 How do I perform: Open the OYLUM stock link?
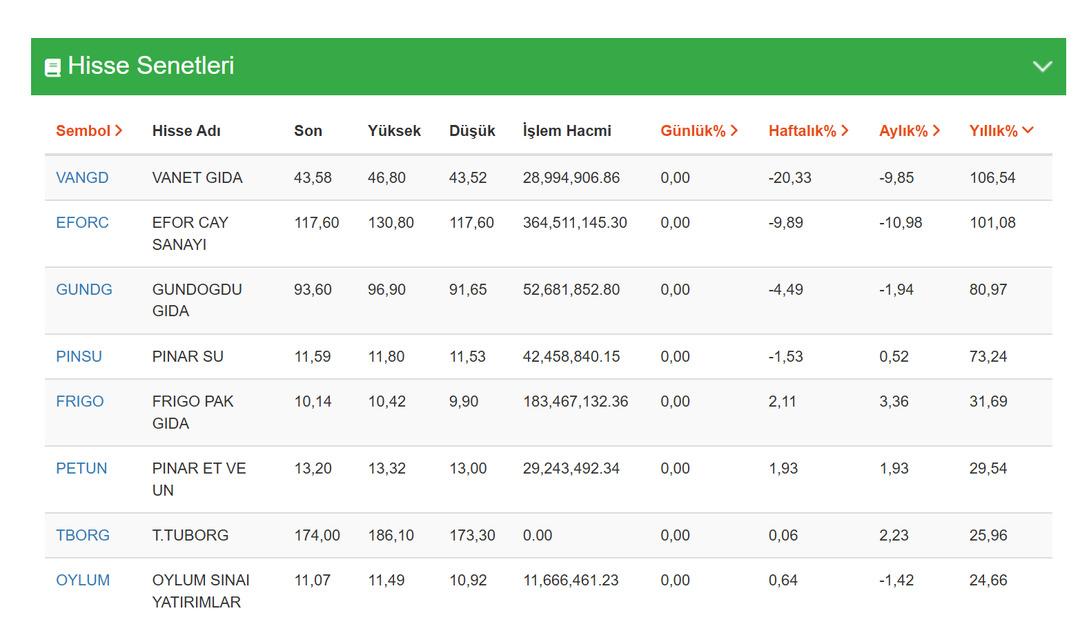pyautogui.click(x=83, y=581)
